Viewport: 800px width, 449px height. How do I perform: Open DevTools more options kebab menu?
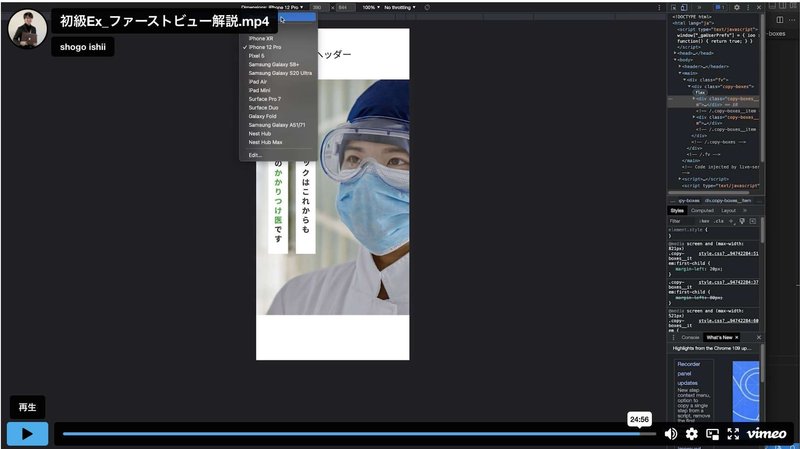pos(748,8)
